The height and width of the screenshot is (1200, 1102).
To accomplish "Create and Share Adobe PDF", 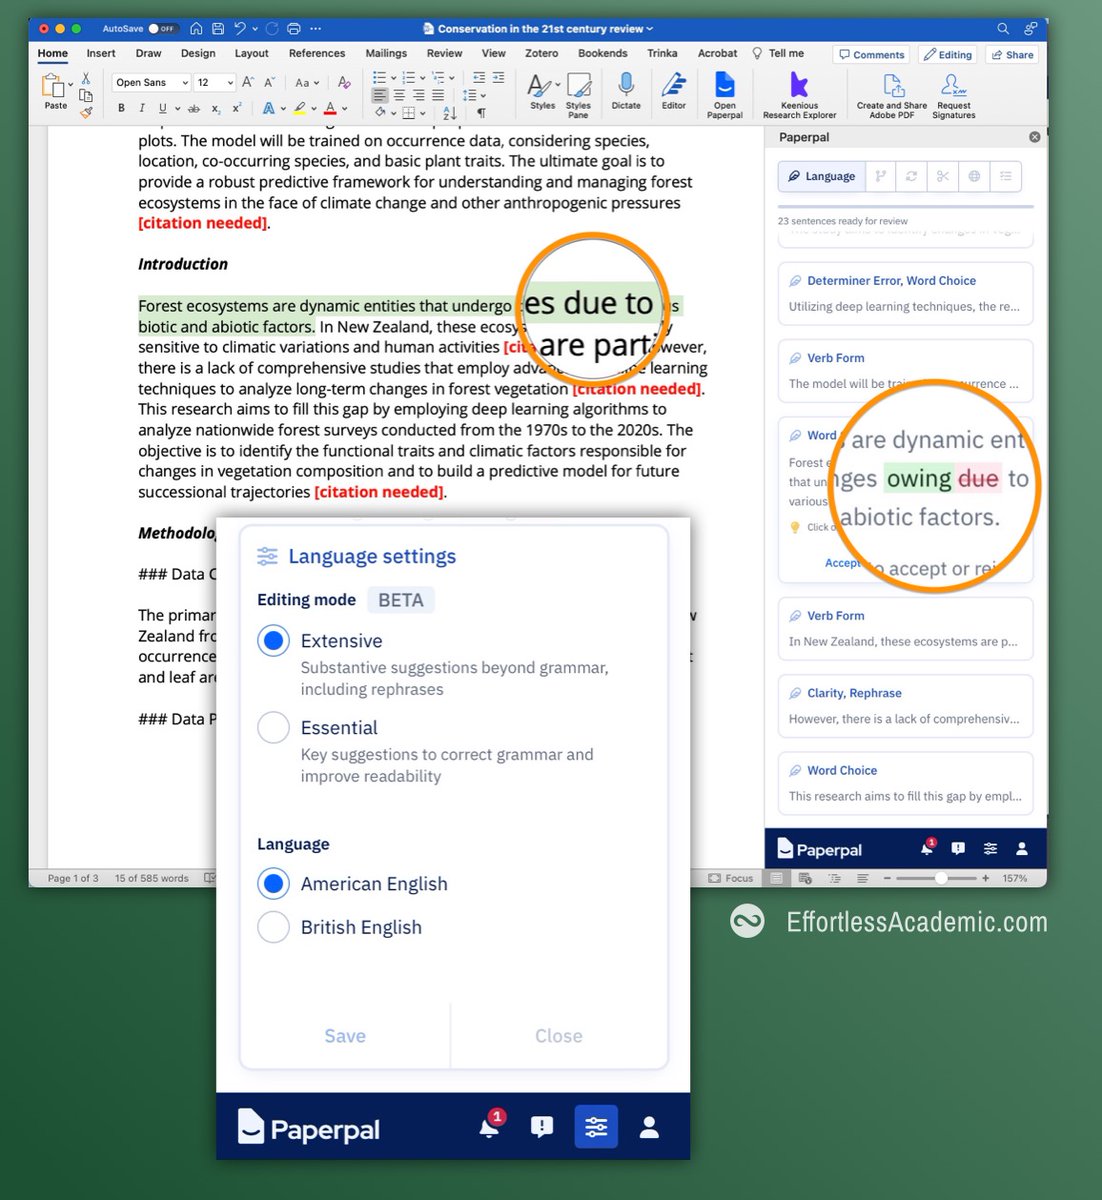I will [x=889, y=93].
